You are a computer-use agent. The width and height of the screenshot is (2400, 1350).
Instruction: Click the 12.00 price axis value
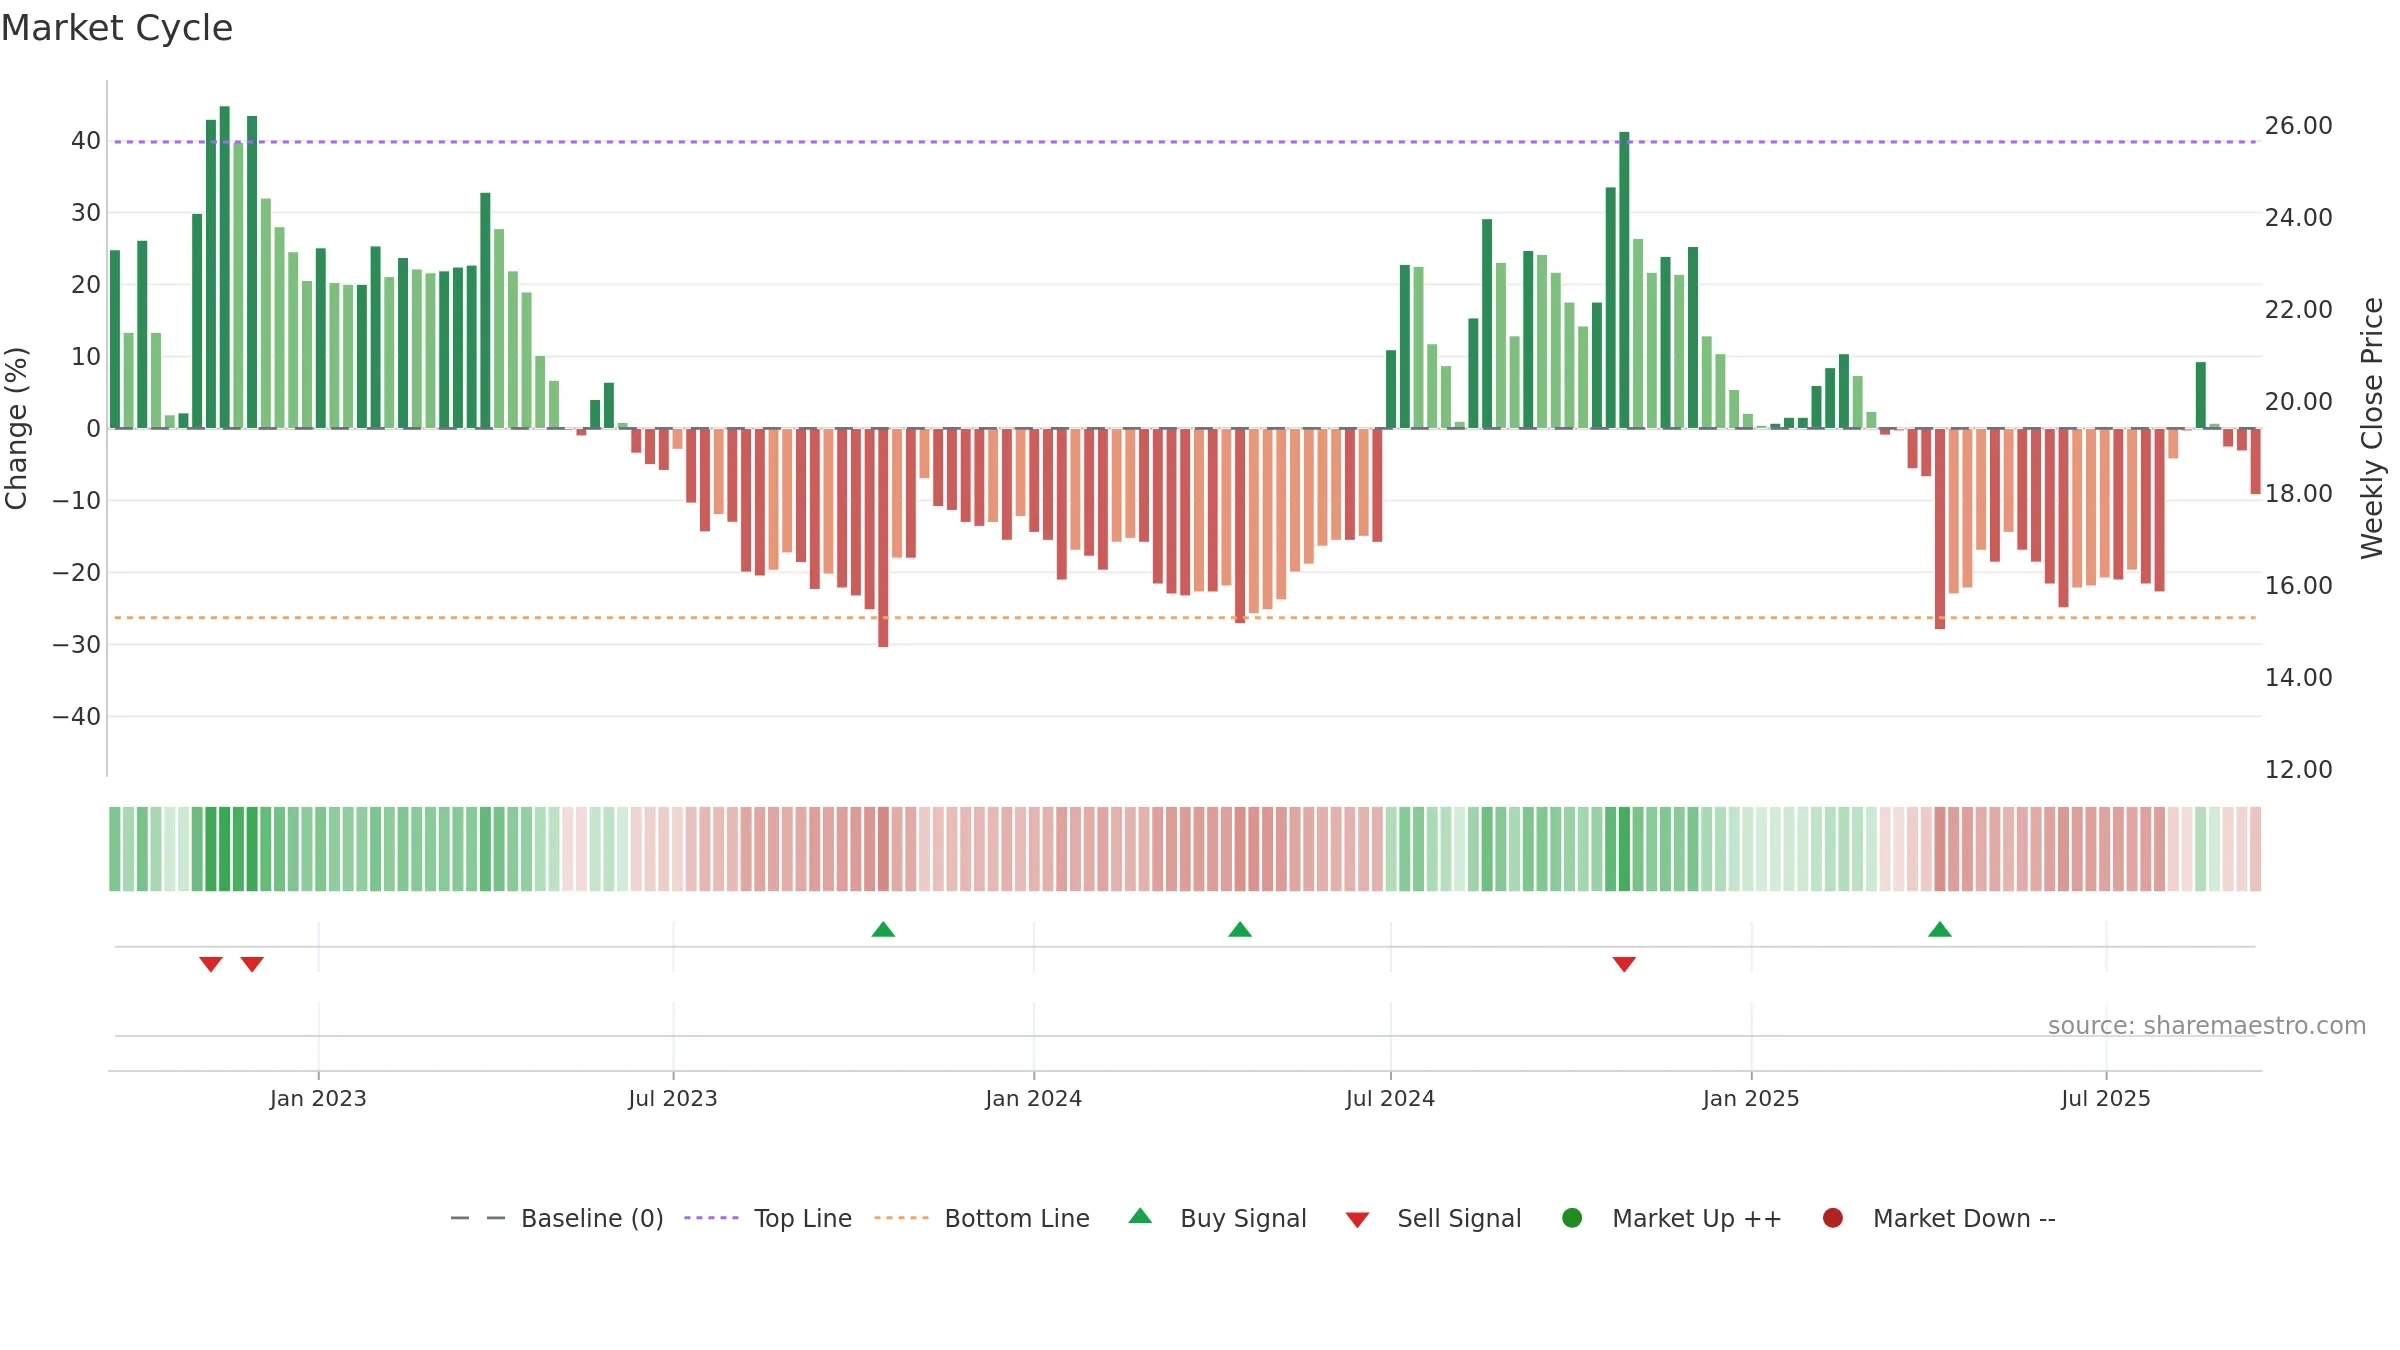tap(2298, 769)
